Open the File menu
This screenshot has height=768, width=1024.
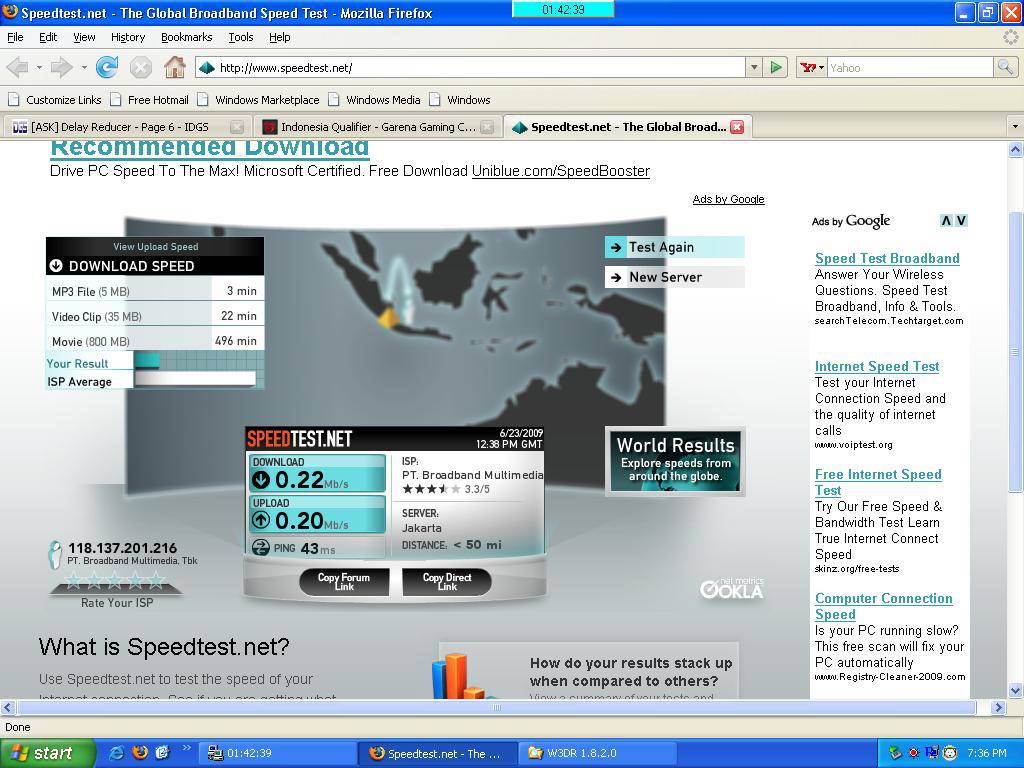[x=15, y=37]
